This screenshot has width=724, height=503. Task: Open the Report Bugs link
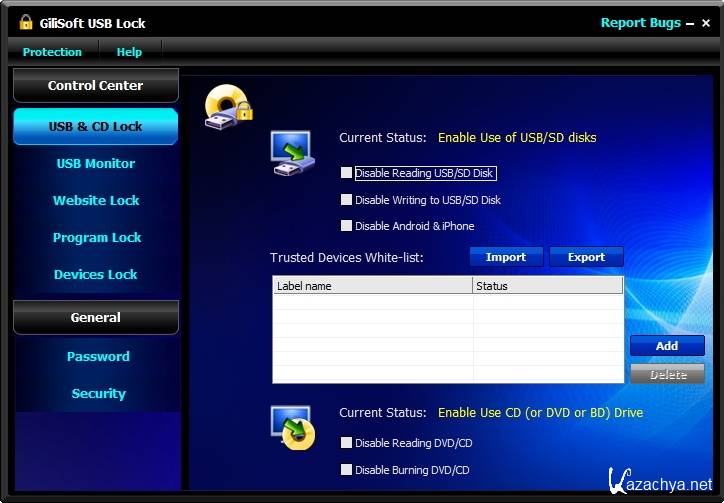coord(640,23)
